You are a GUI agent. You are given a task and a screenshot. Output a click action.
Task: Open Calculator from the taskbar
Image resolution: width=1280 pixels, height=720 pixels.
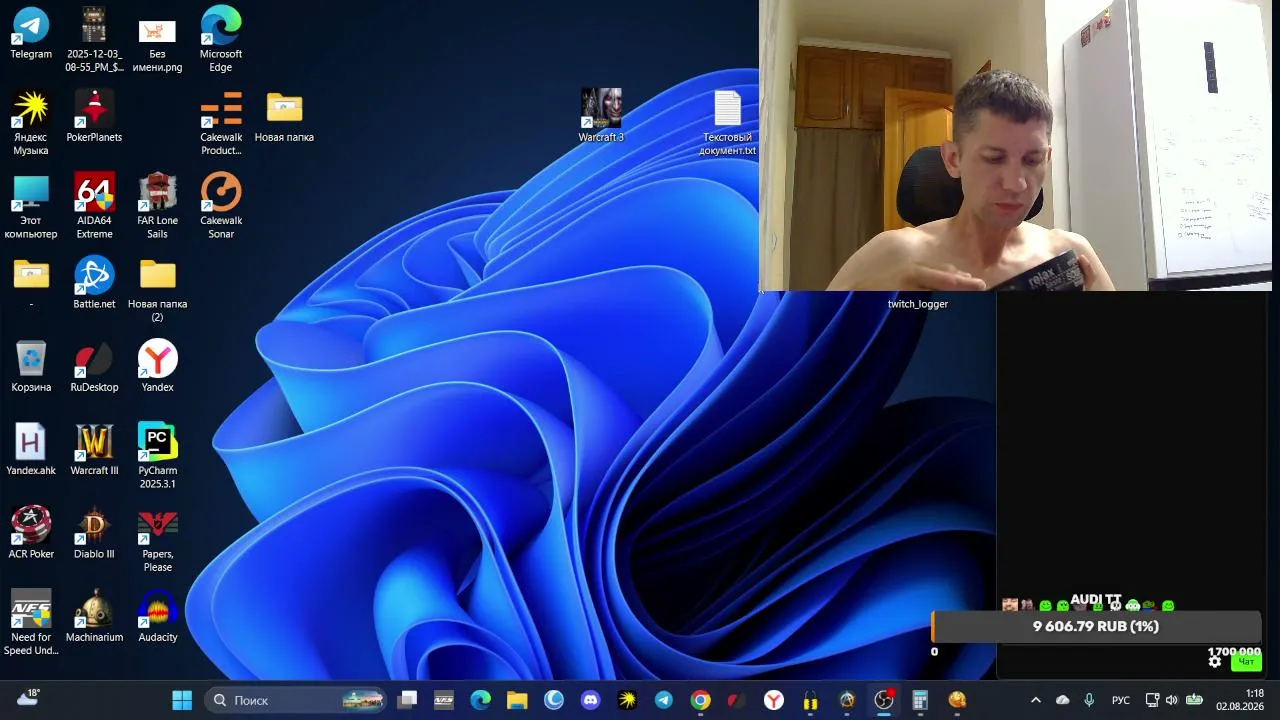click(x=920, y=700)
